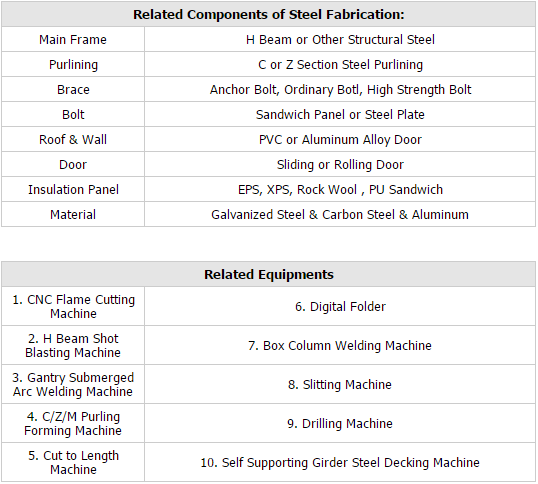Click 'C or Z Section Steel Purlining'

(340, 65)
